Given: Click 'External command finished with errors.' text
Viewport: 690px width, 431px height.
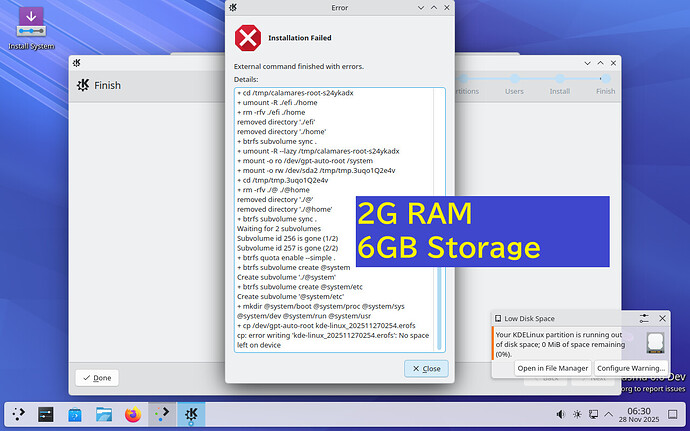Looking at the screenshot, I should pyautogui.click(x=299, y=66).
